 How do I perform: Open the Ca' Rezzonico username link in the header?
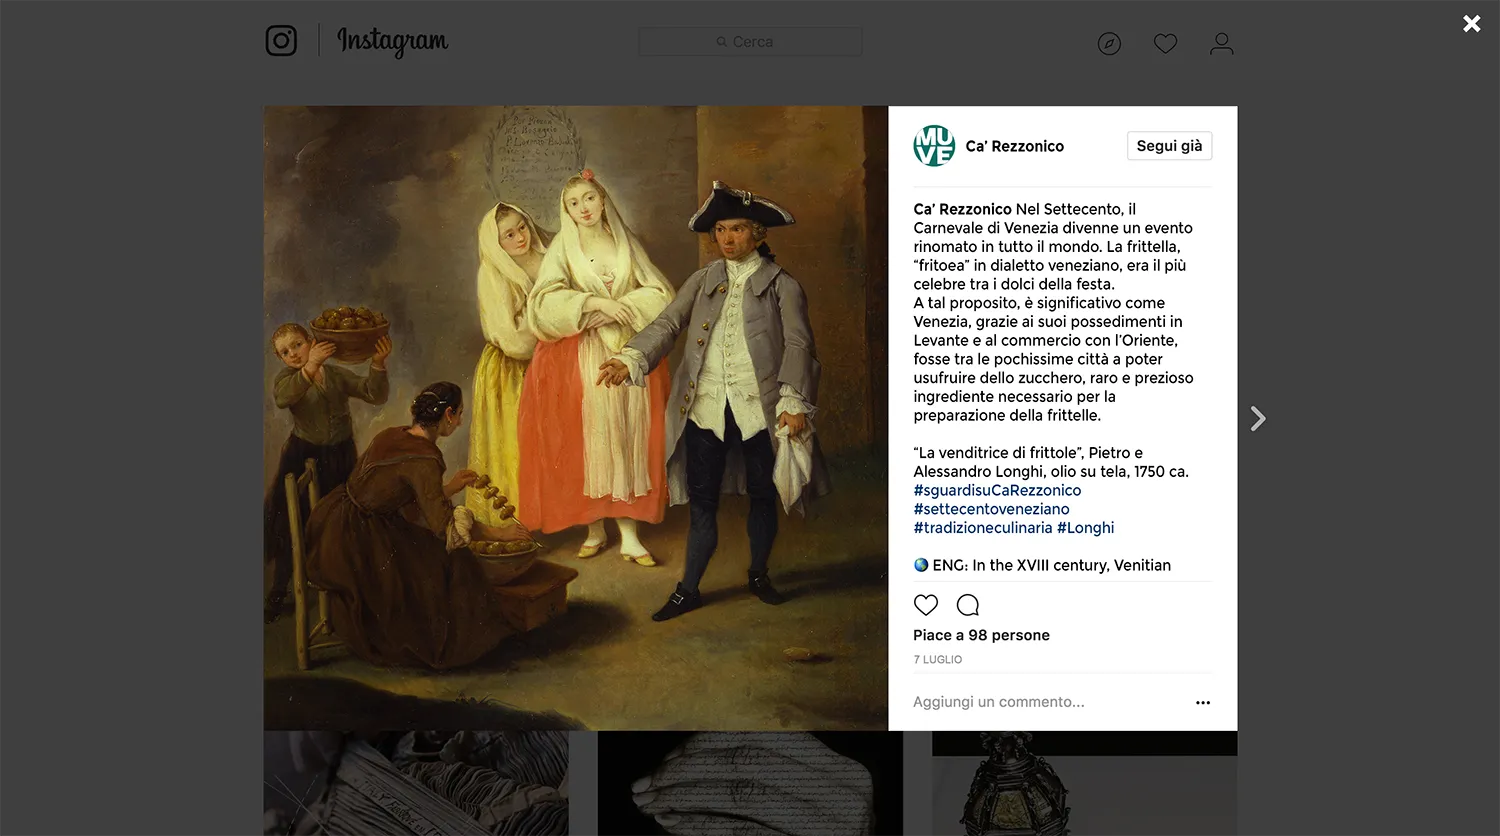1014,146
